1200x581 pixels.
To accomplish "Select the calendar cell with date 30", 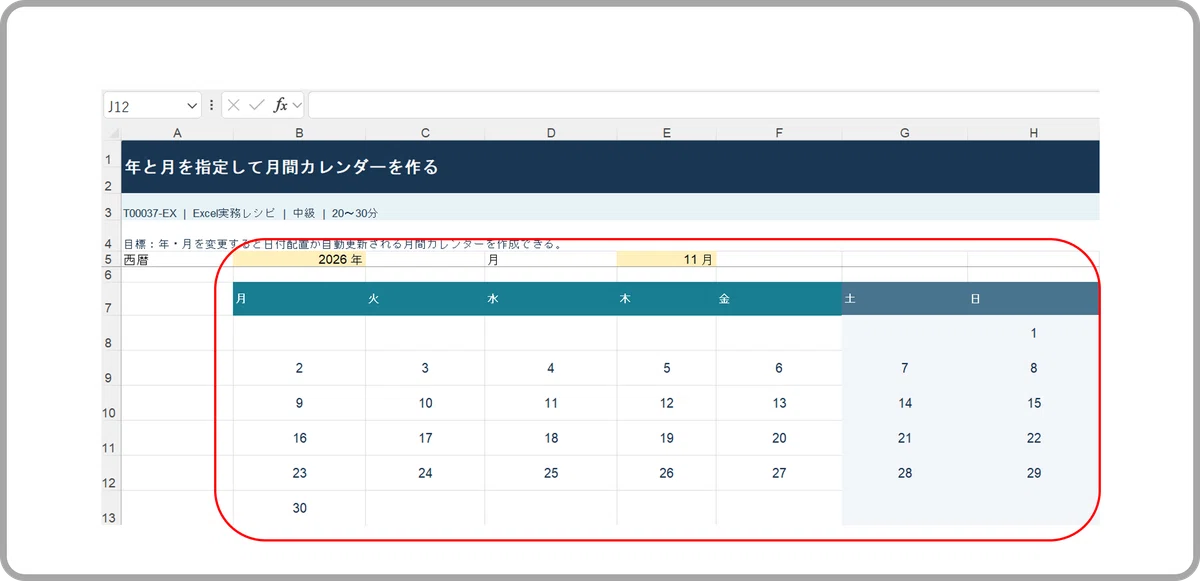I will [299, 508].
